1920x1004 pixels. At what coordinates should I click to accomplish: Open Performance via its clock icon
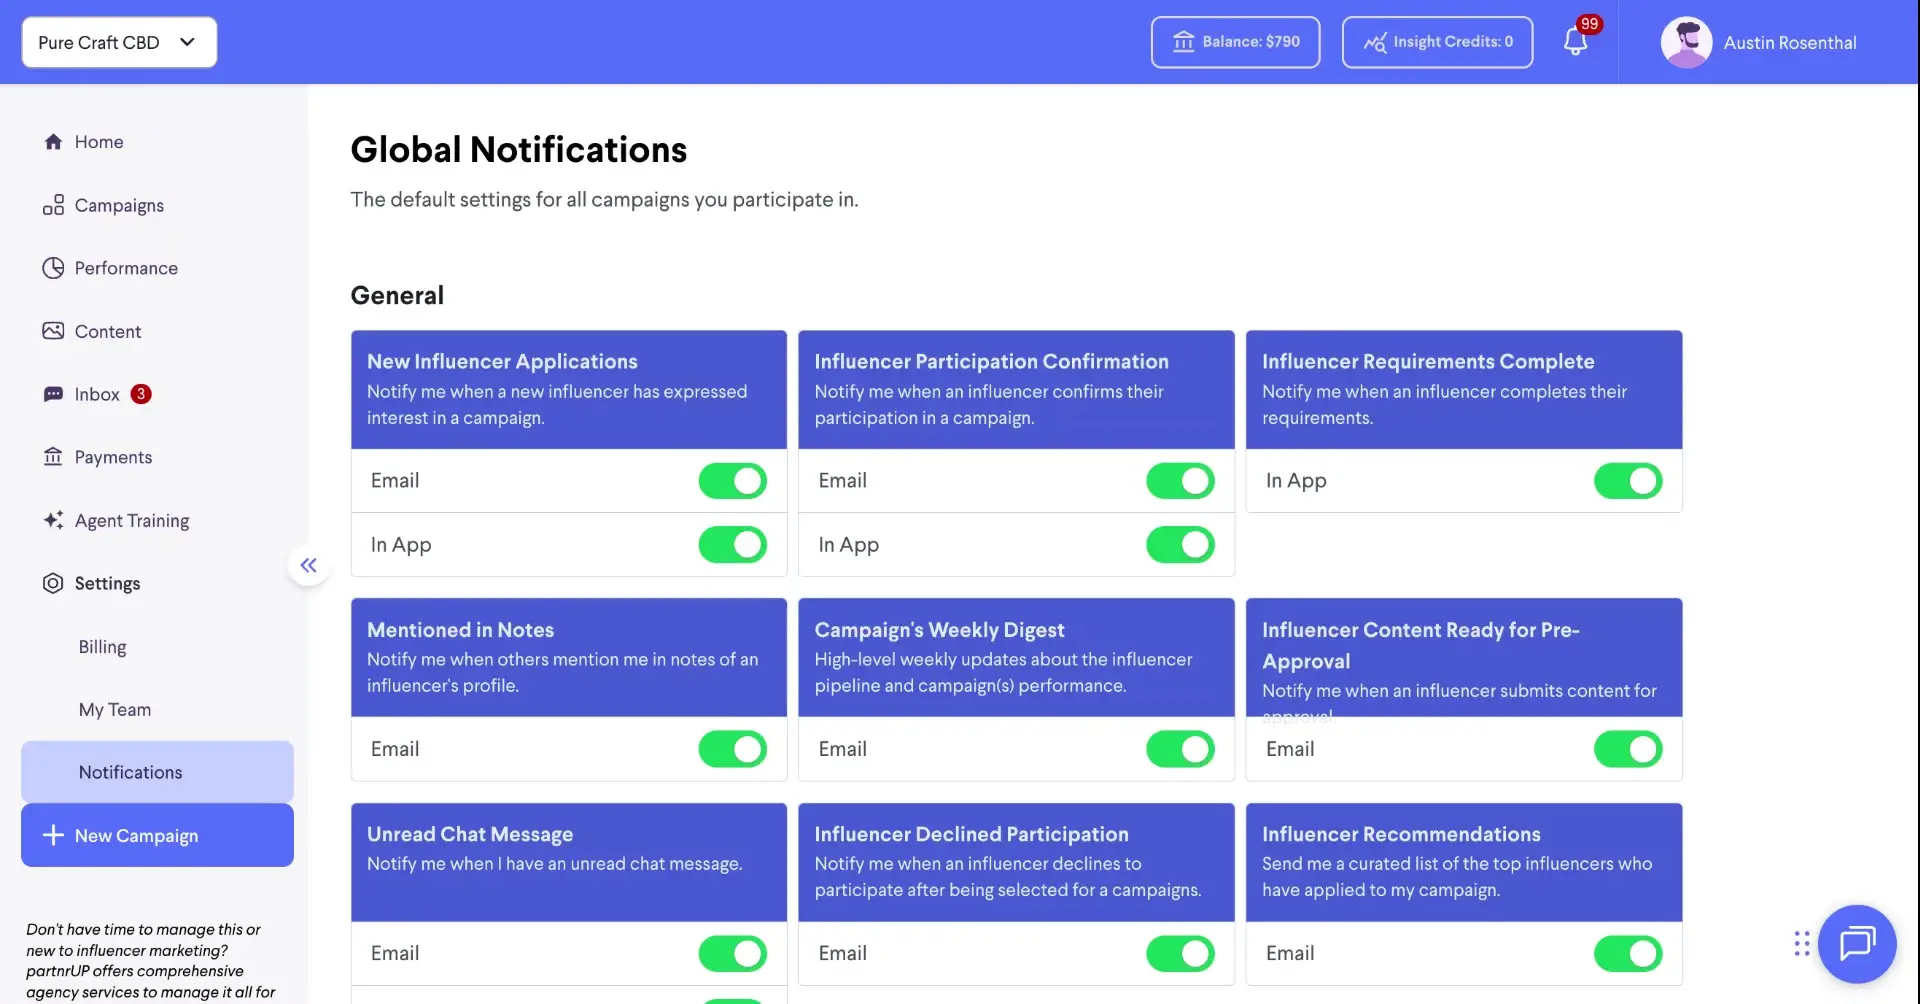tap(53, 268)
